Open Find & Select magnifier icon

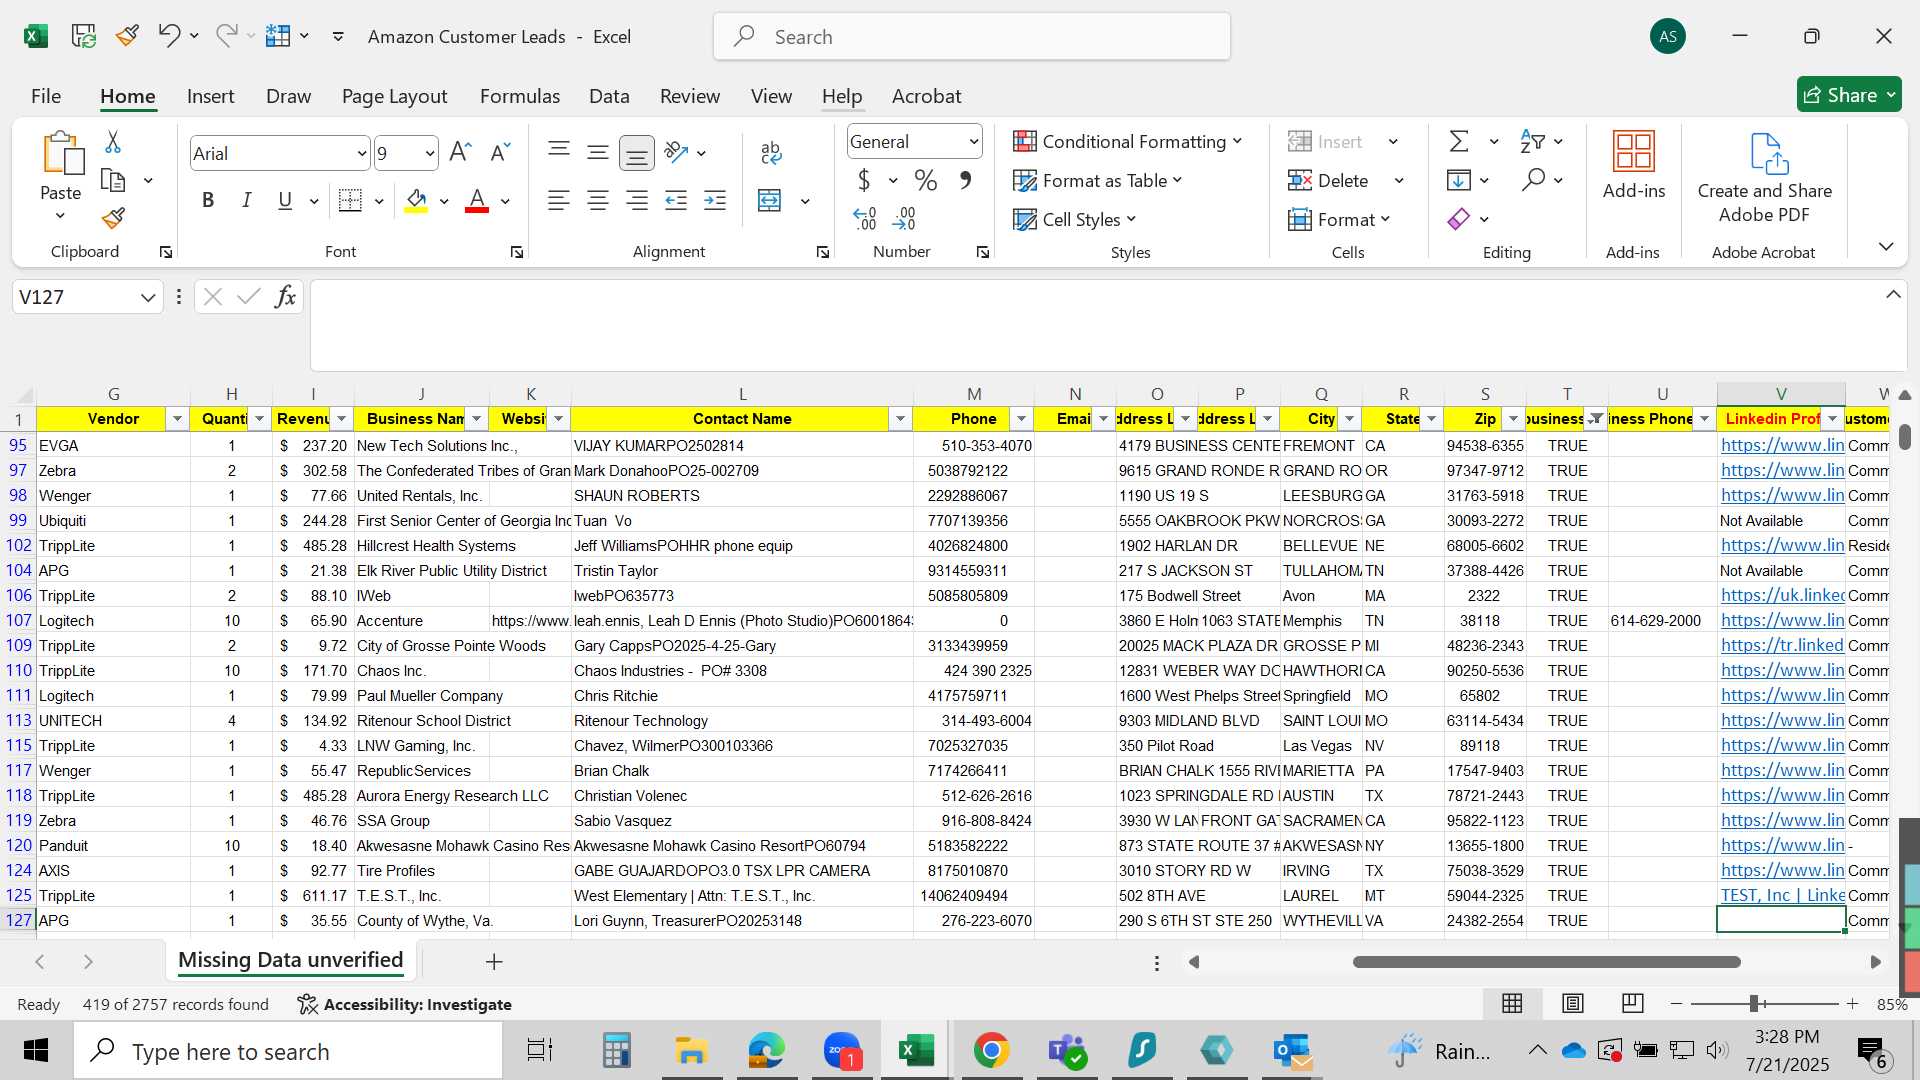(1533, 180)
